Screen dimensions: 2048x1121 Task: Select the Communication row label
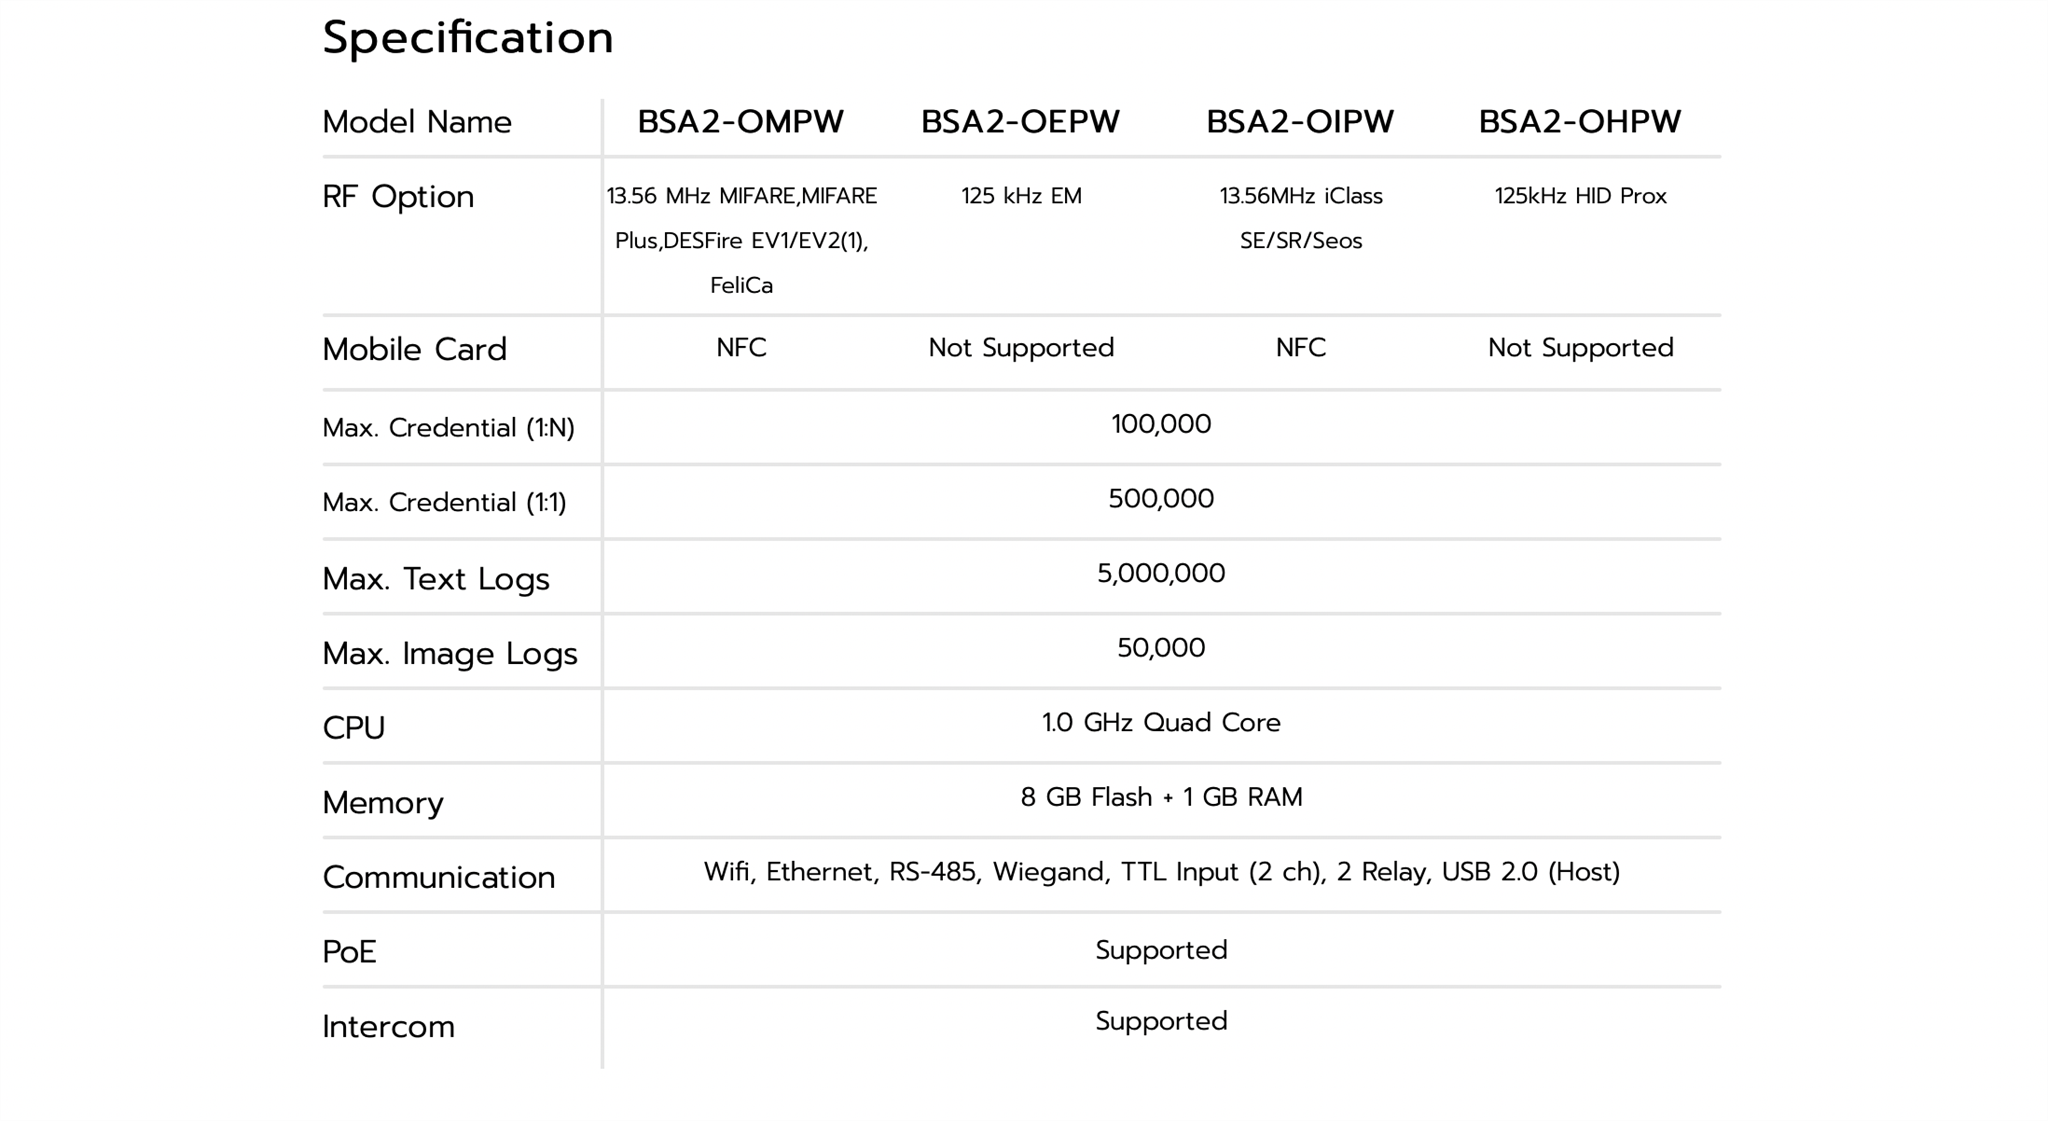point(439,878)
